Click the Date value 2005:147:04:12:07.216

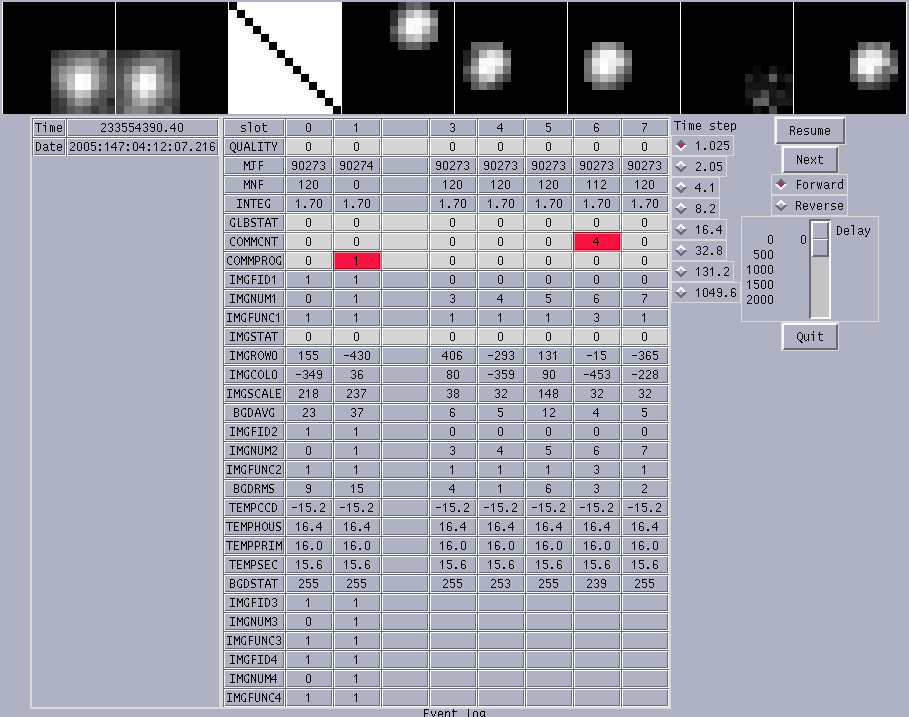point(142,147)
